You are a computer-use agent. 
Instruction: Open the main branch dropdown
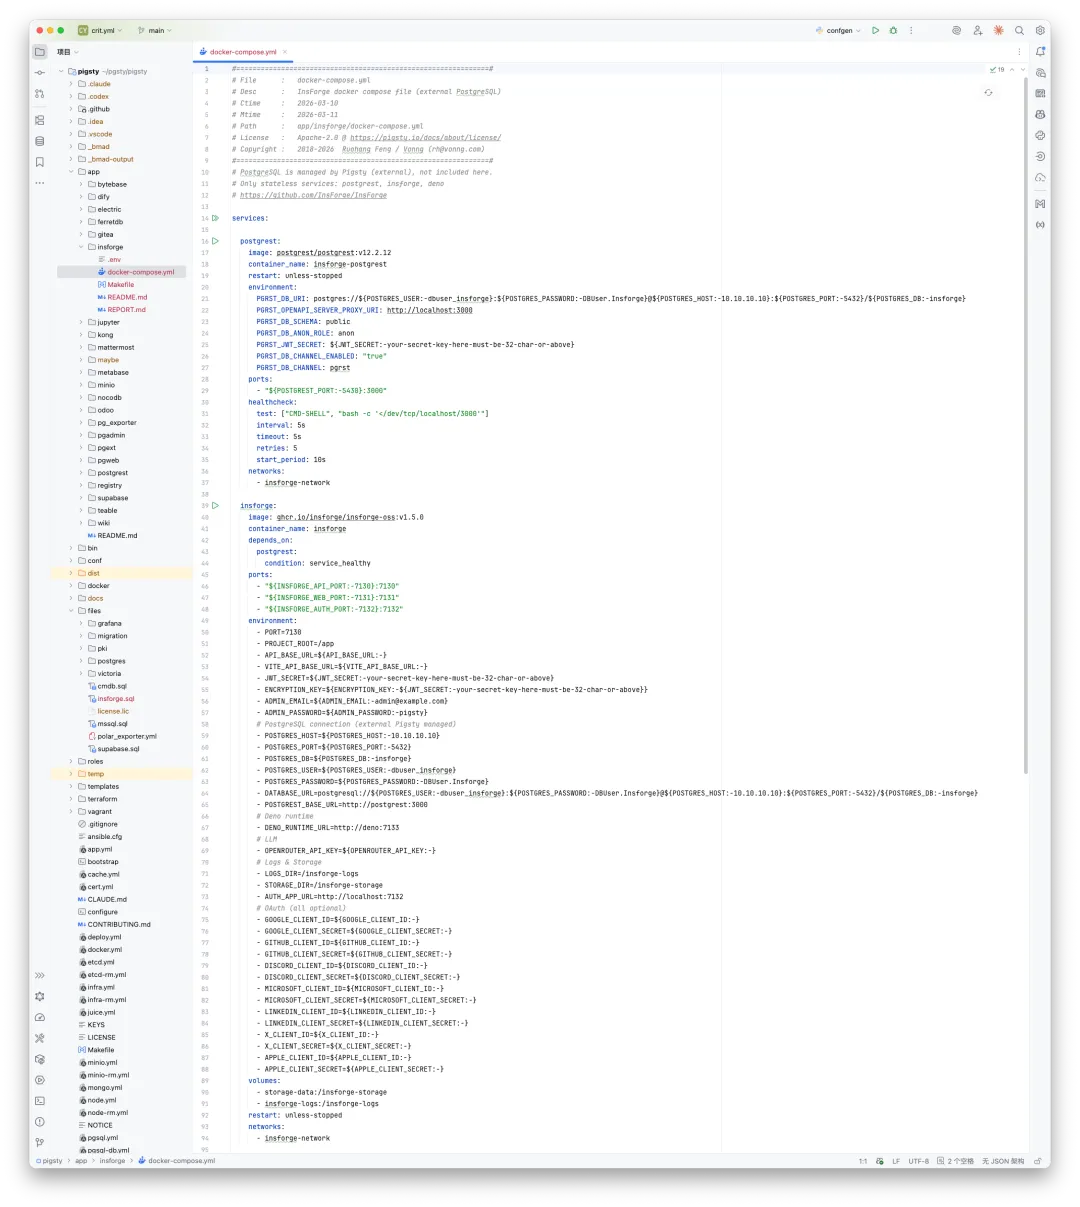point(155,31)
